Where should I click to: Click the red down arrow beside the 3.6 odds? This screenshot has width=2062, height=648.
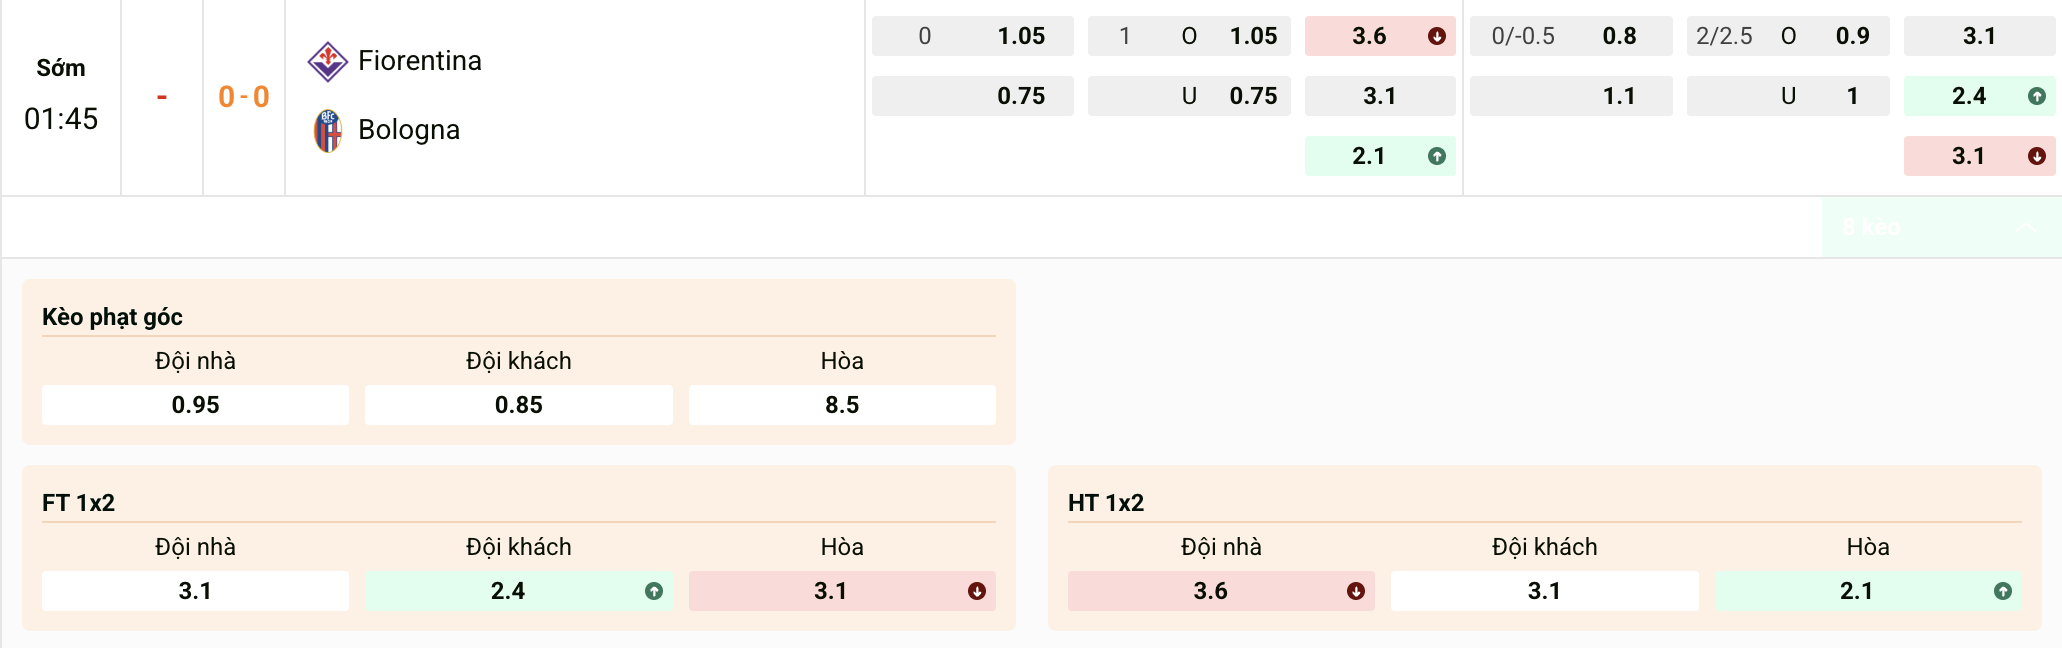click(1437, 34)
